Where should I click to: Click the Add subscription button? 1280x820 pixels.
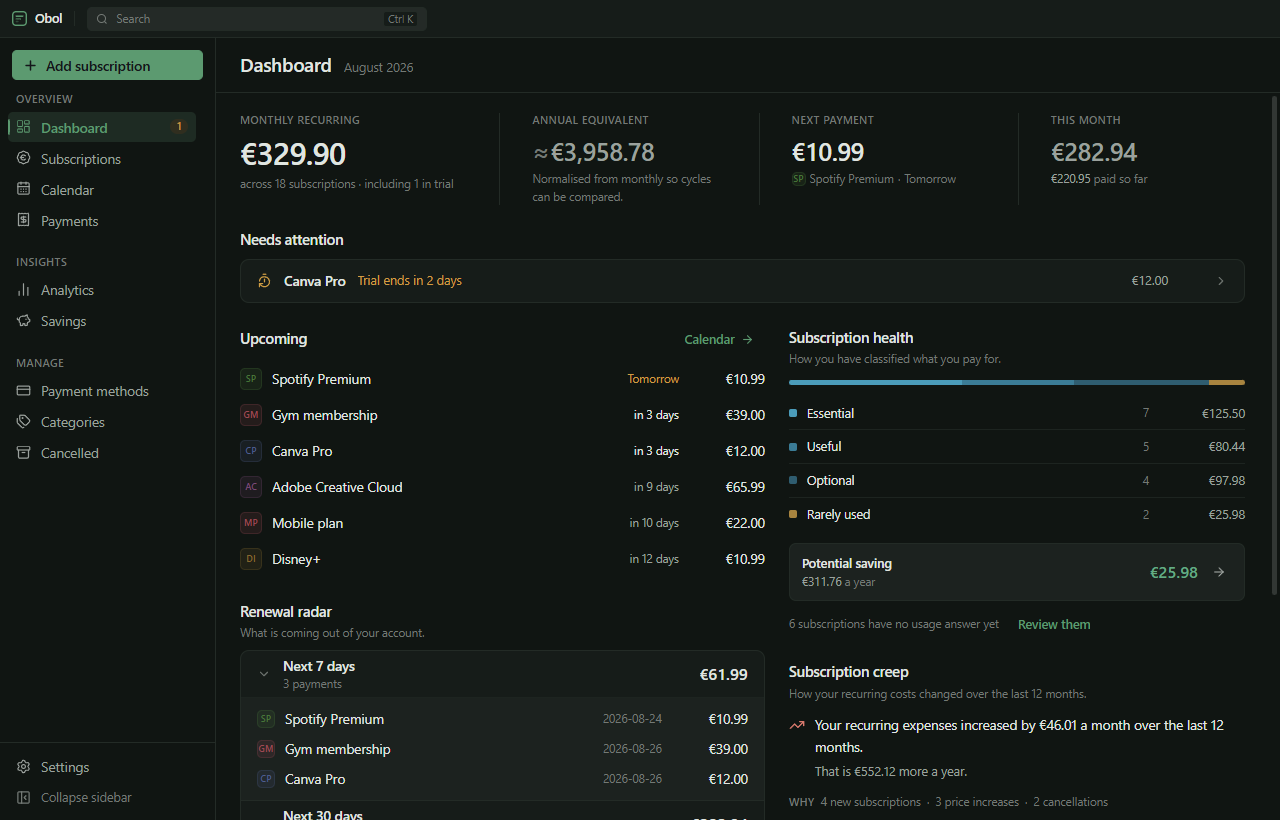[107, 65]
